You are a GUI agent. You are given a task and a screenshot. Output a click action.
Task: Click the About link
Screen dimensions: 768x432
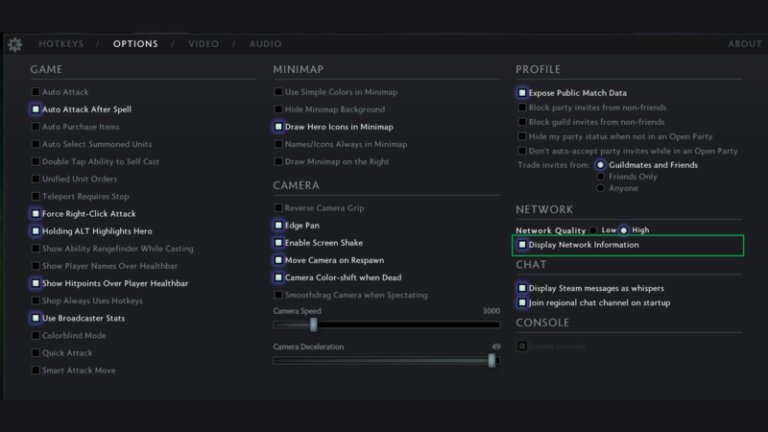744,44
